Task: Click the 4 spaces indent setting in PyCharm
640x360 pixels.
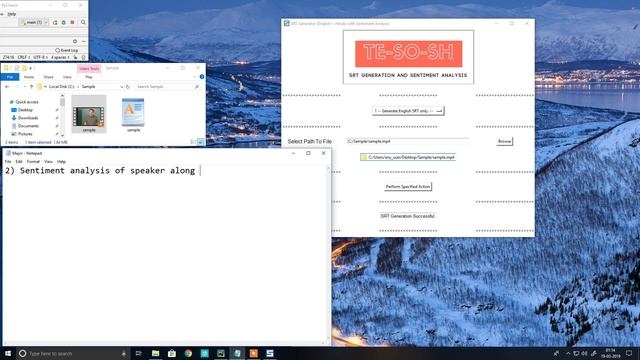Action: 60,58
